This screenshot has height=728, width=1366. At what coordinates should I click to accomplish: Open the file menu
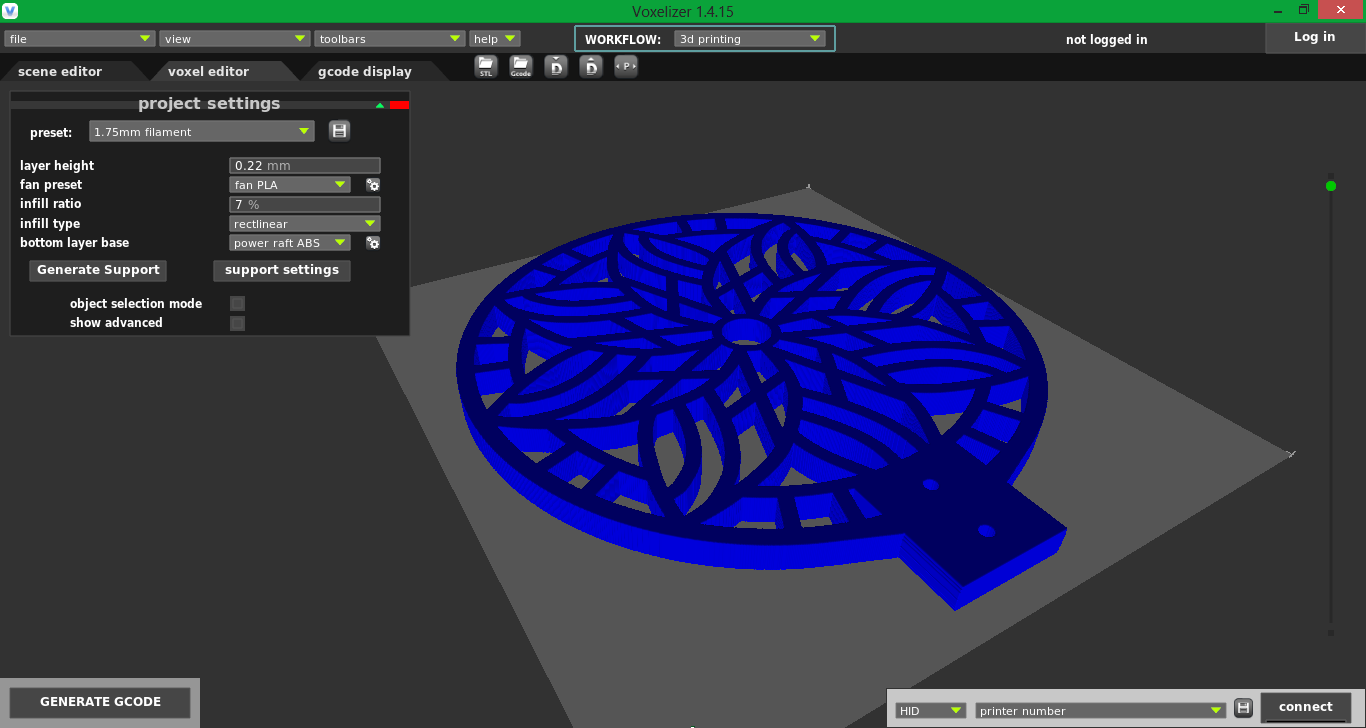tap(79, 39)
